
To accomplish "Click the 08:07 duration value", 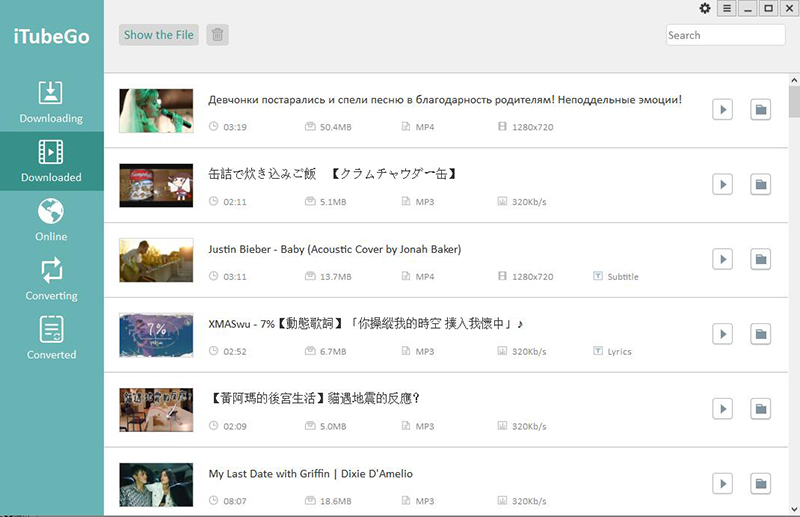I will (235, 501).
